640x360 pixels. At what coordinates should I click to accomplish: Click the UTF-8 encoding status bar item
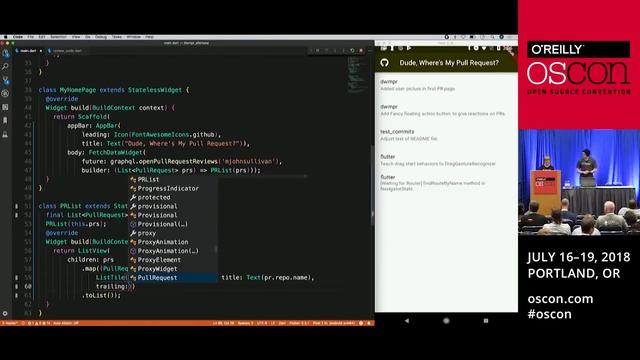(x=262, y=323)
